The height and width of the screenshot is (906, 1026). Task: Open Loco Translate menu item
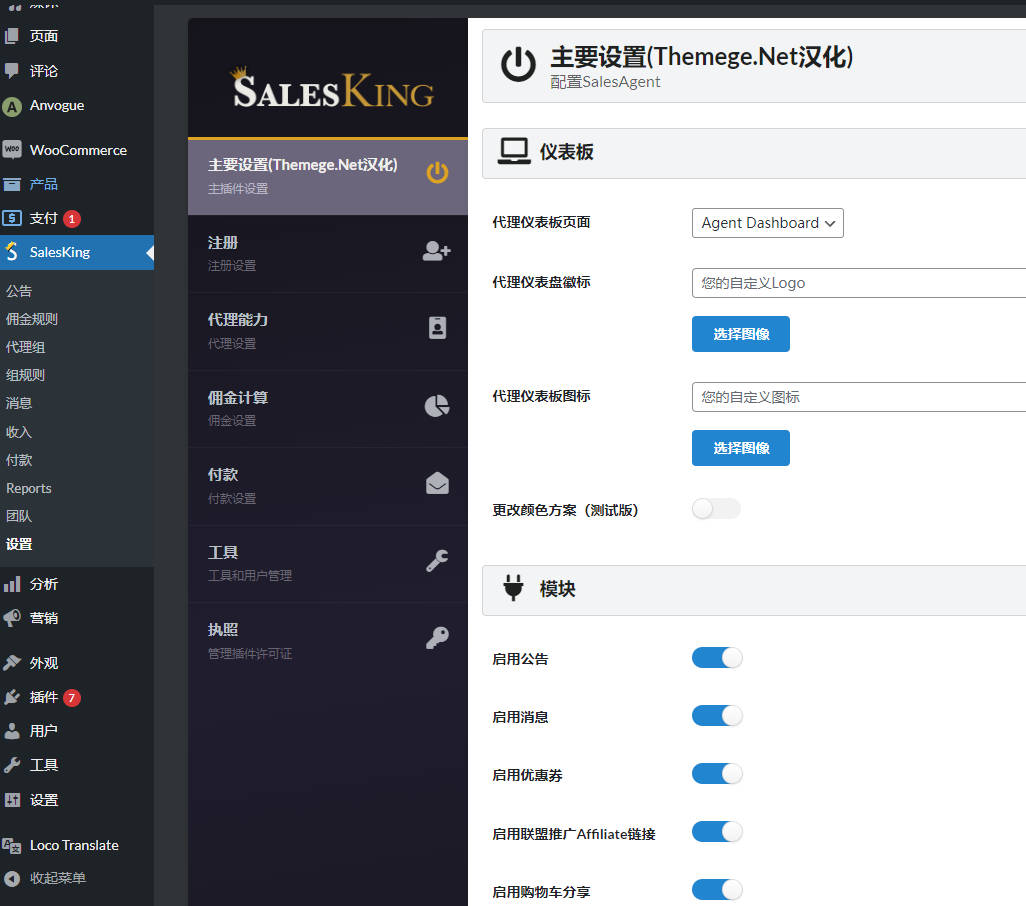[x=77, y=846]
